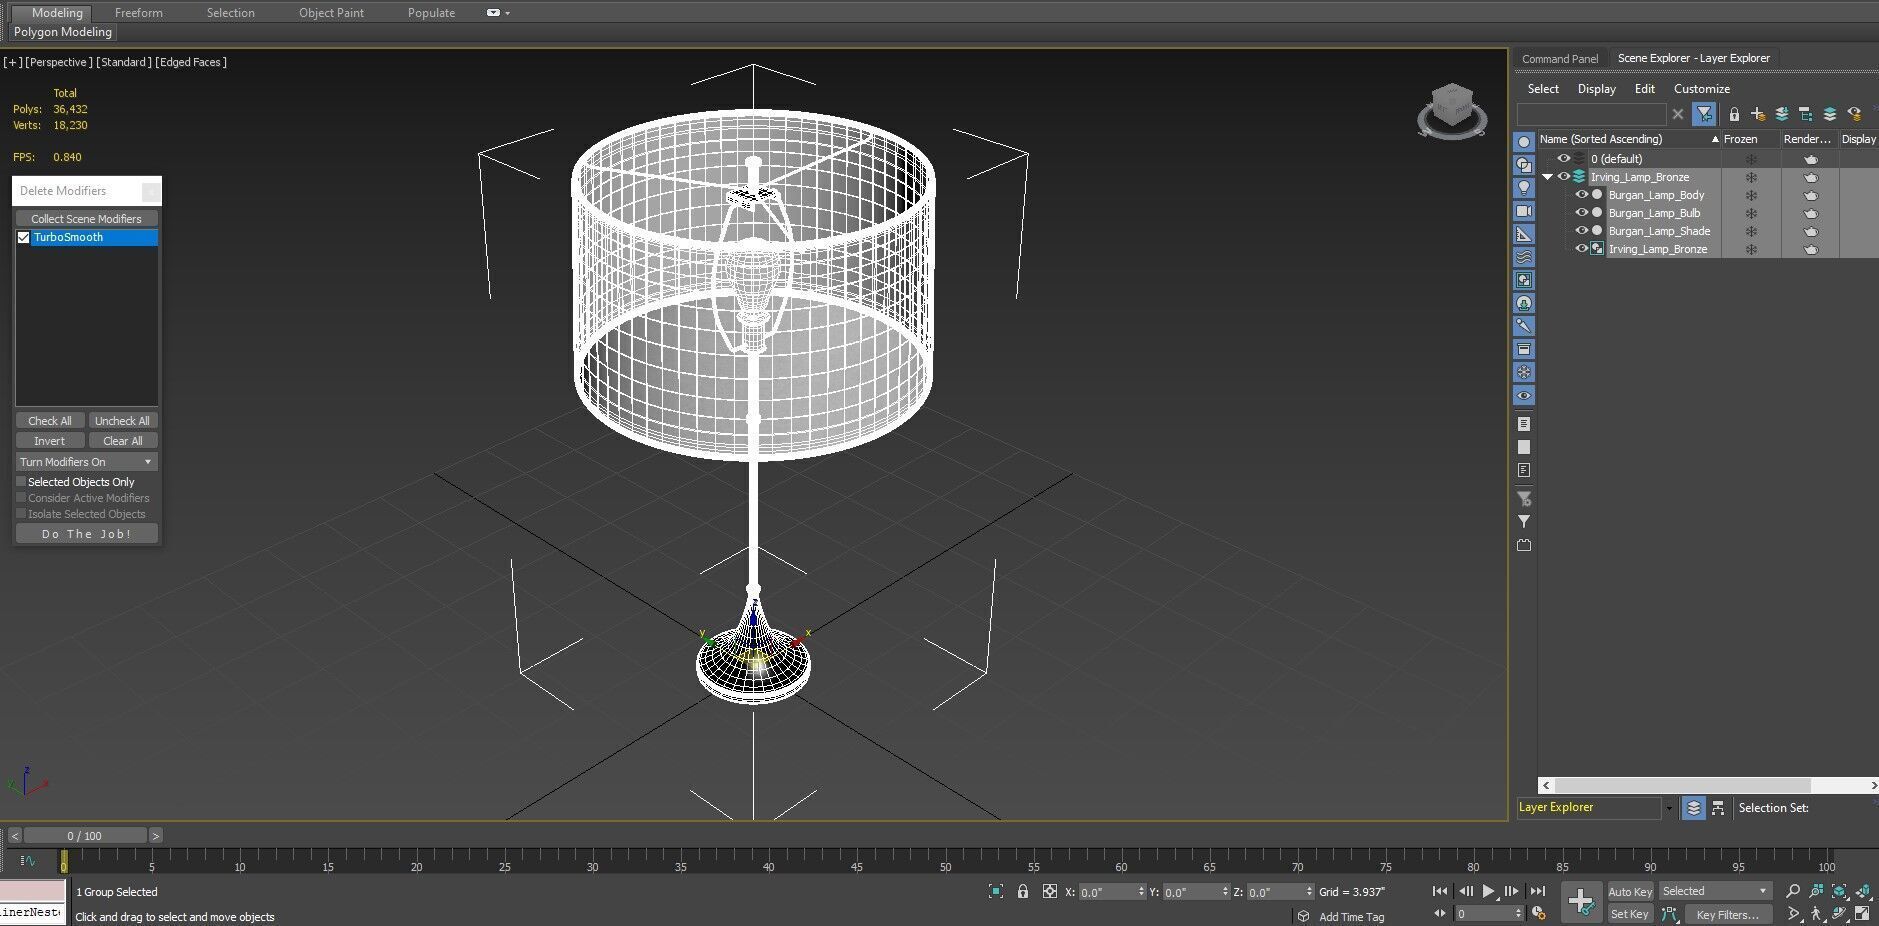Open the Selected key mode dropdown
The height and width of the screenshot is (926, 1879).
tap(1715, 891)
